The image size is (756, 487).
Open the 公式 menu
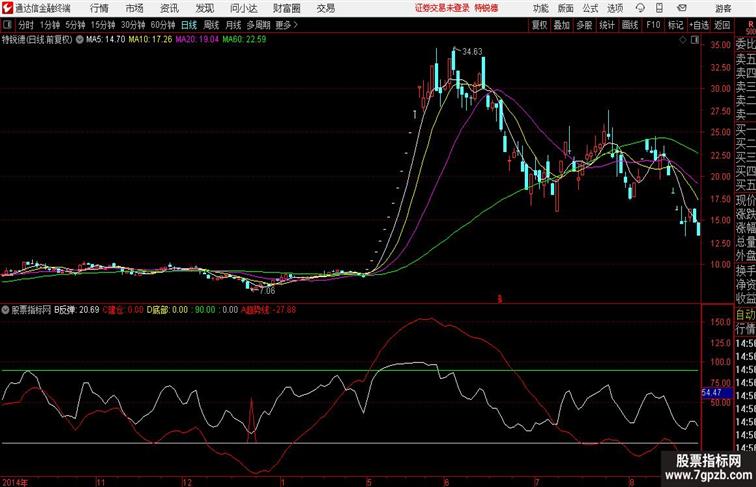(x=590, y=8)
